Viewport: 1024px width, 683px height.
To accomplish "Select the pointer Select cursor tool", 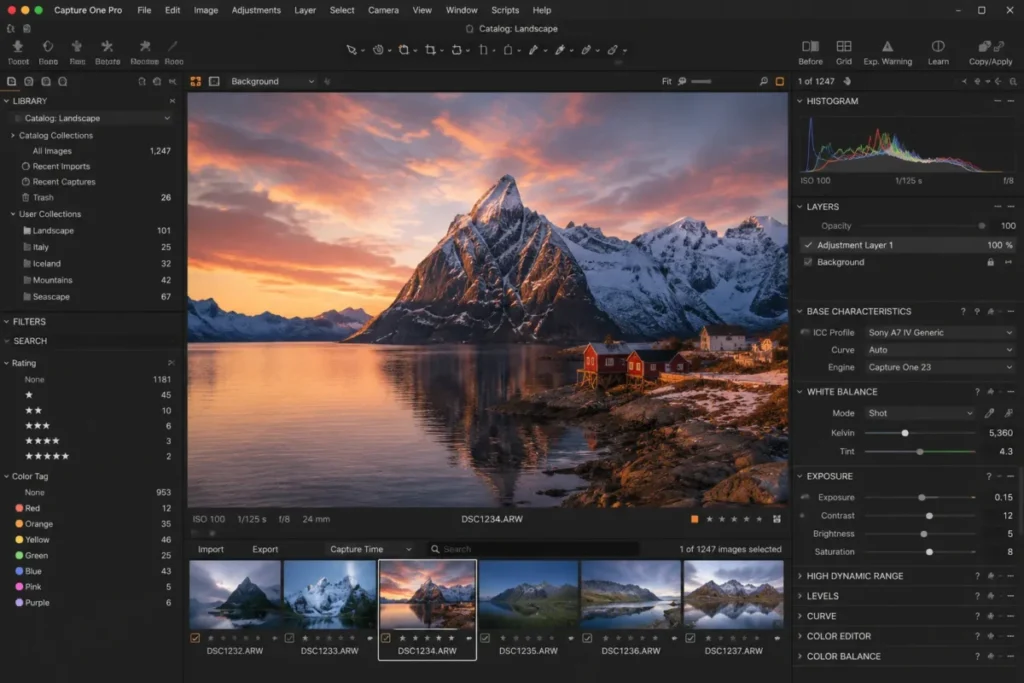I will tap(351, 50).
